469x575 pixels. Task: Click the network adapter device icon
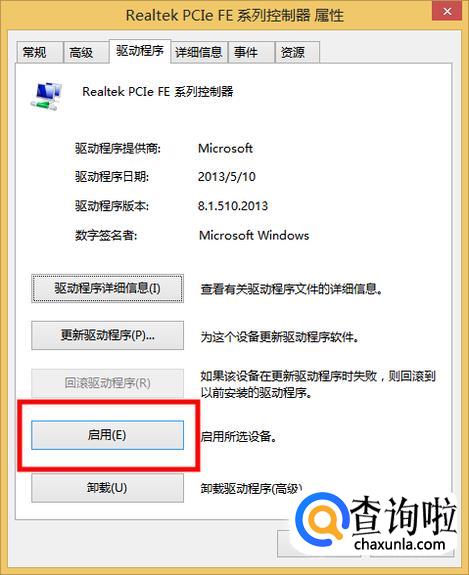click(46, 95)
